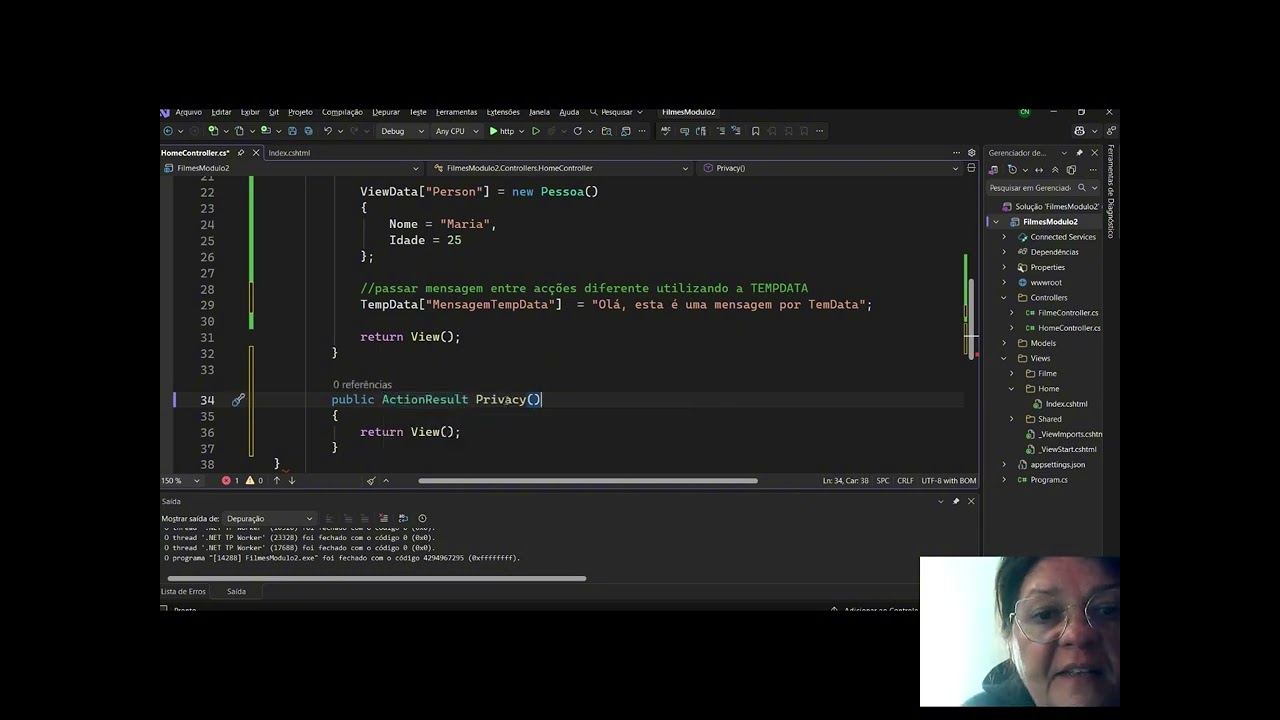Click the Undo icon
Image resolution: width=1280 pixels, height=720 pixels.
(328, 131)
